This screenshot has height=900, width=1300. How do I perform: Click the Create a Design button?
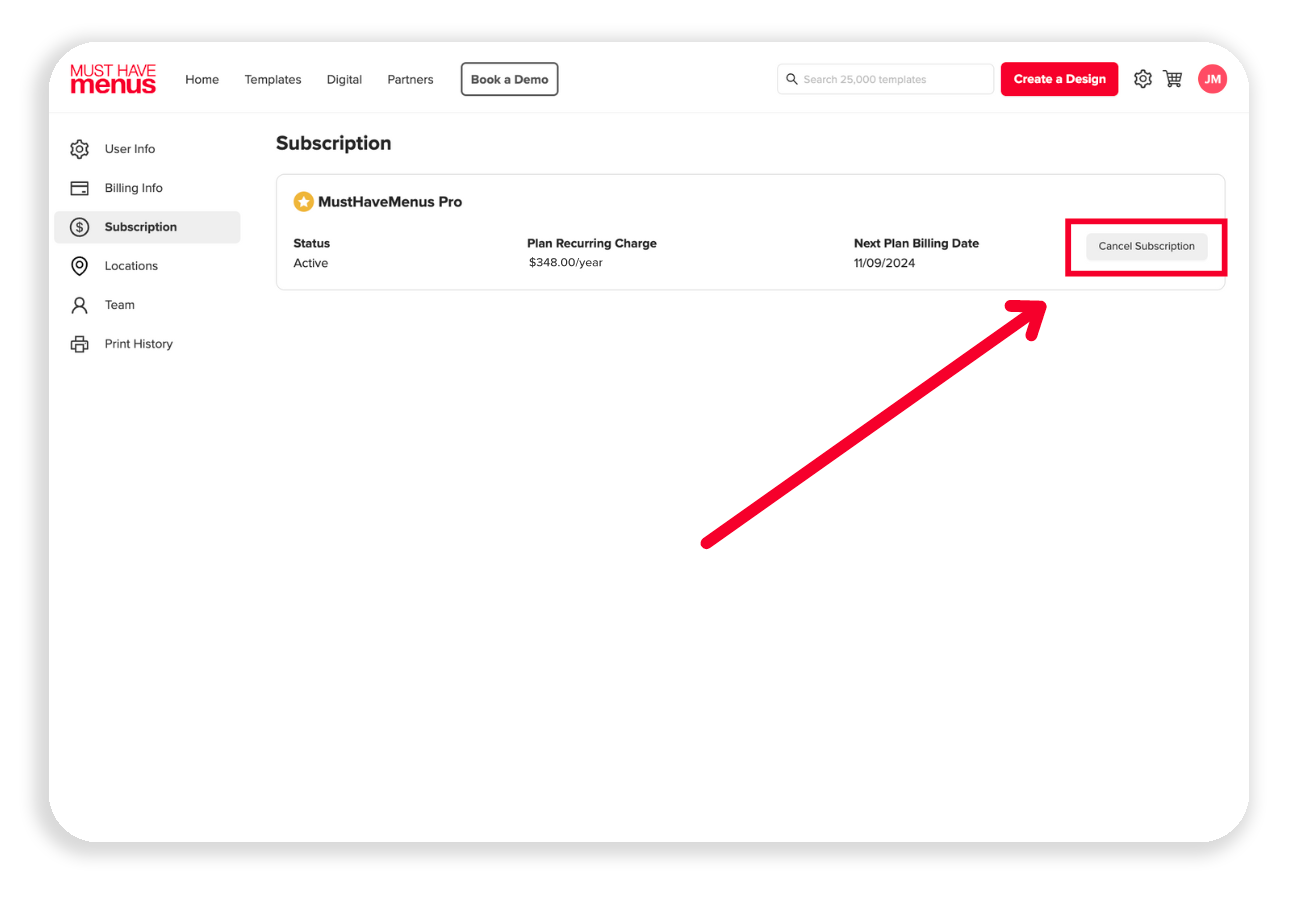[x=1059, y=79]
